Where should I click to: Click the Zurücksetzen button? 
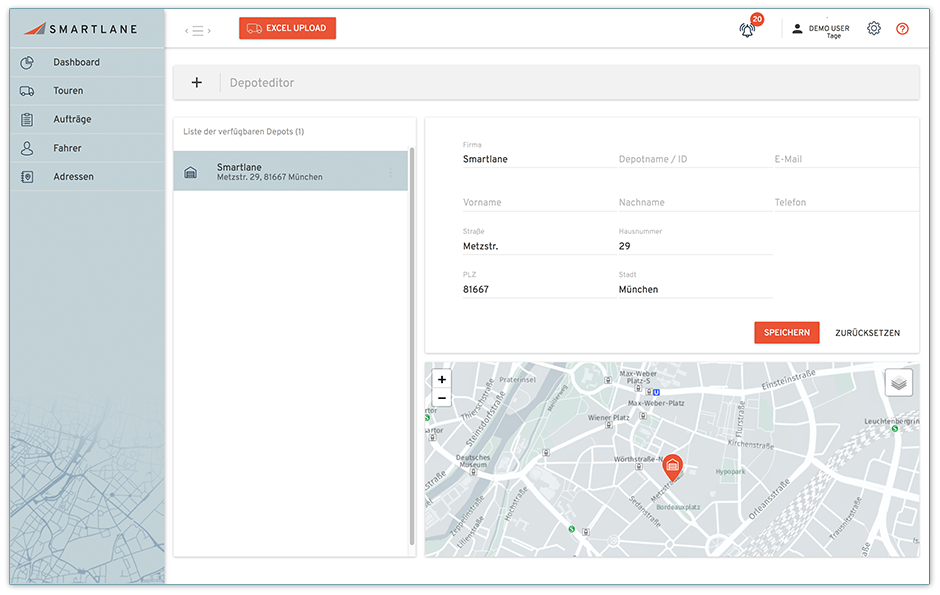[867, 333]
